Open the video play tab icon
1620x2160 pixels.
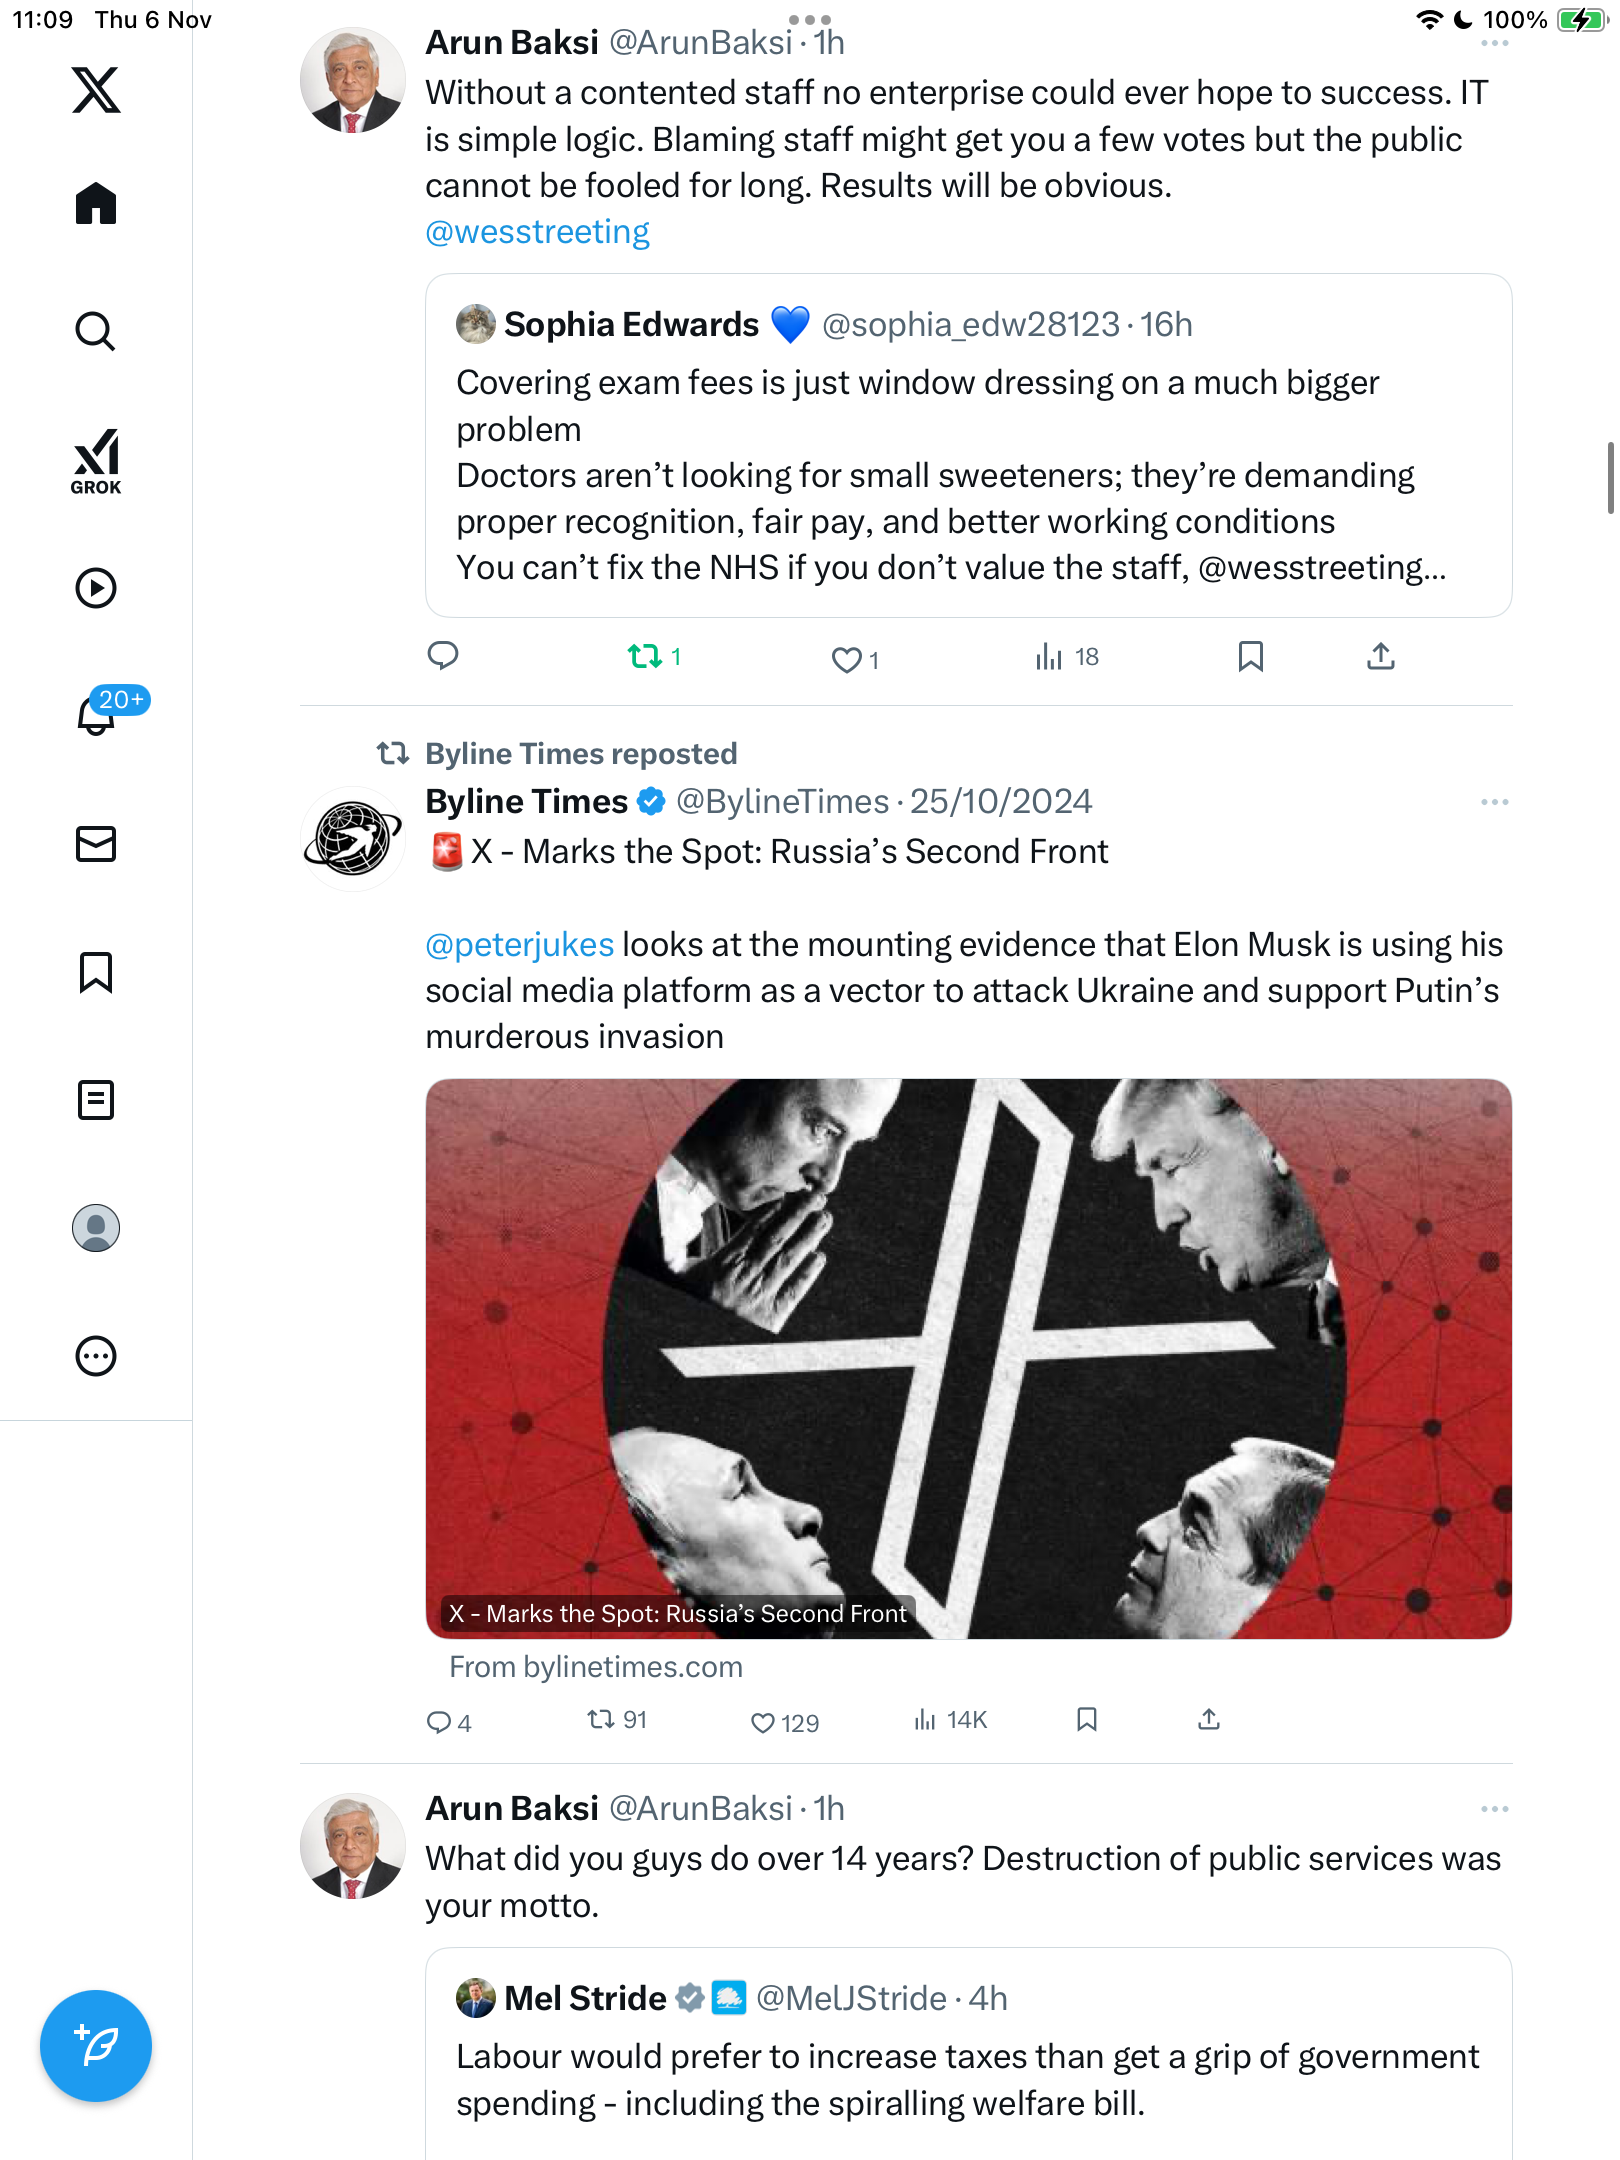(x=96, y=588)
